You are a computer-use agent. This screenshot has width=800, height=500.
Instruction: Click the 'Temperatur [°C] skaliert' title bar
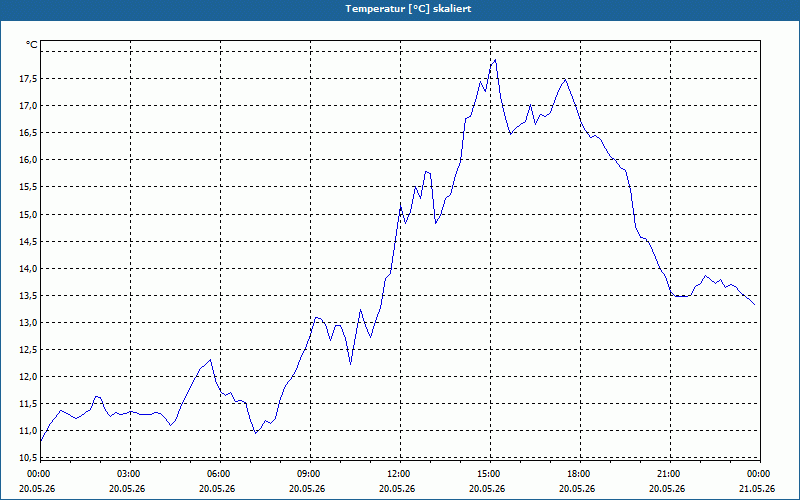pos(400,9)
